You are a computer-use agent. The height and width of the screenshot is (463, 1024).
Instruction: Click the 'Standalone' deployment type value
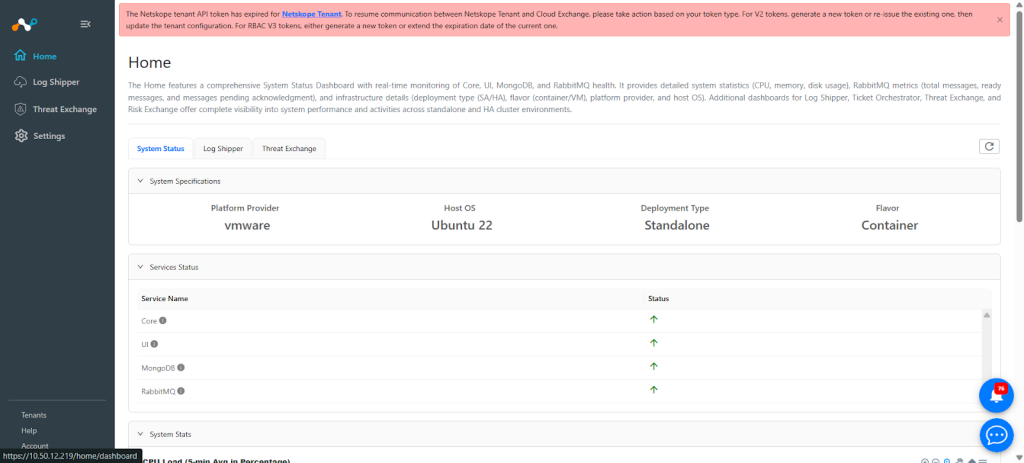coord(677,225)
